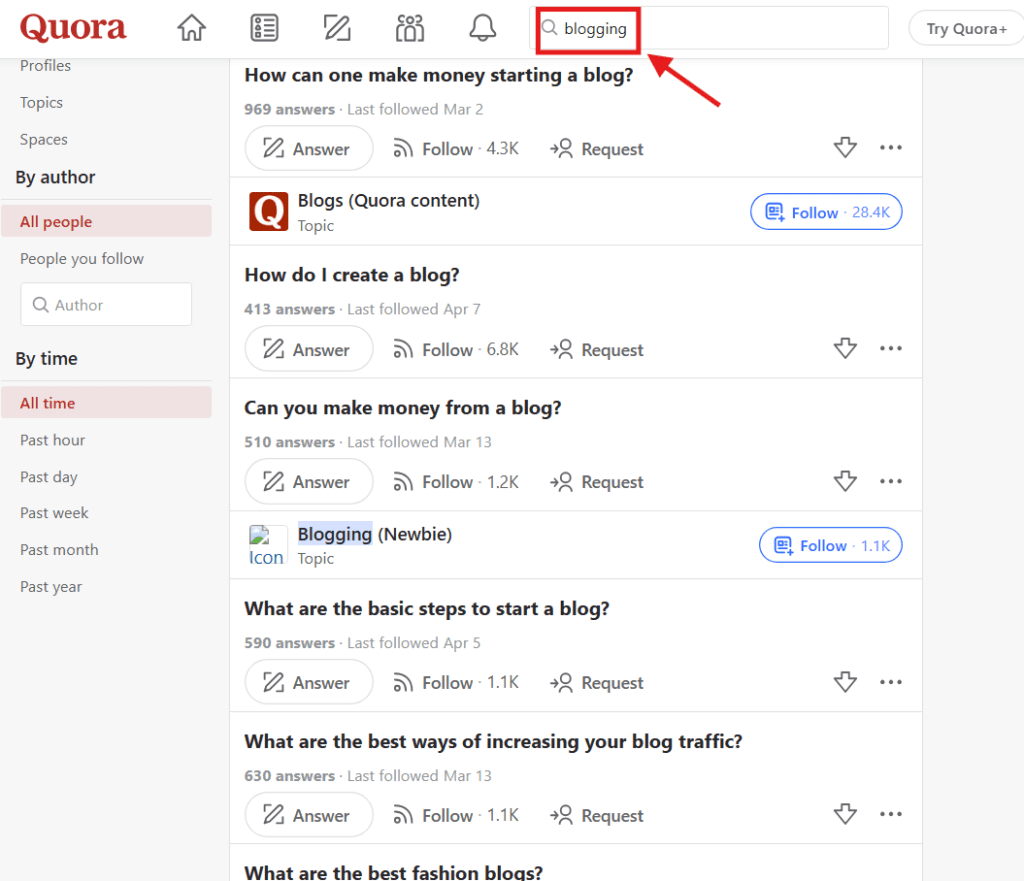Follow 'best ways of increasing your blog traffic'

click(456, 816)
